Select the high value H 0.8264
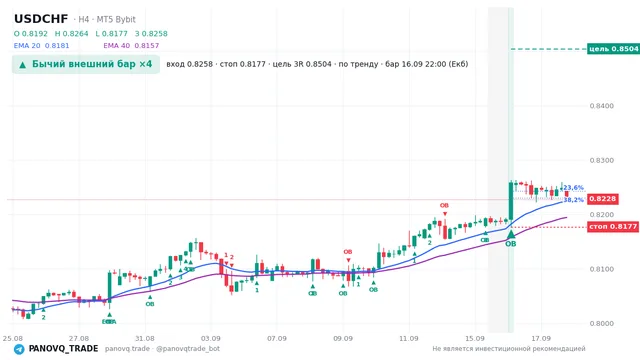Screen dimensions: 640x360 [x=71, y=33]
